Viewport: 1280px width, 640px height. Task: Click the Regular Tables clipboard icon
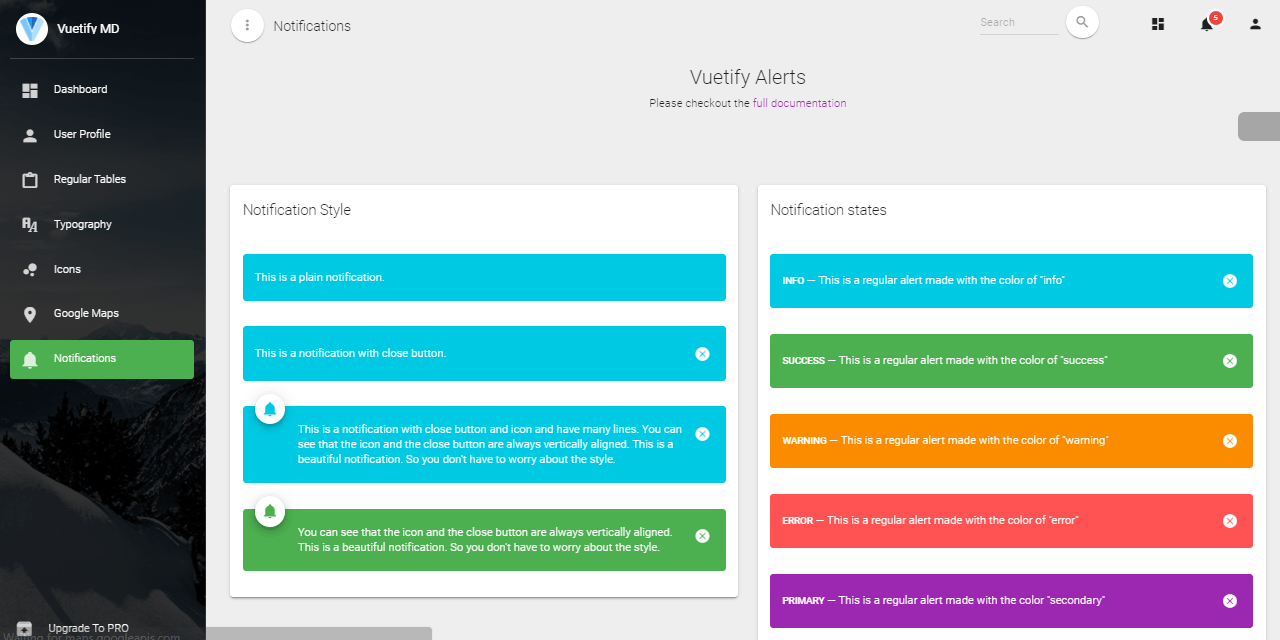(x=30, y=180)
